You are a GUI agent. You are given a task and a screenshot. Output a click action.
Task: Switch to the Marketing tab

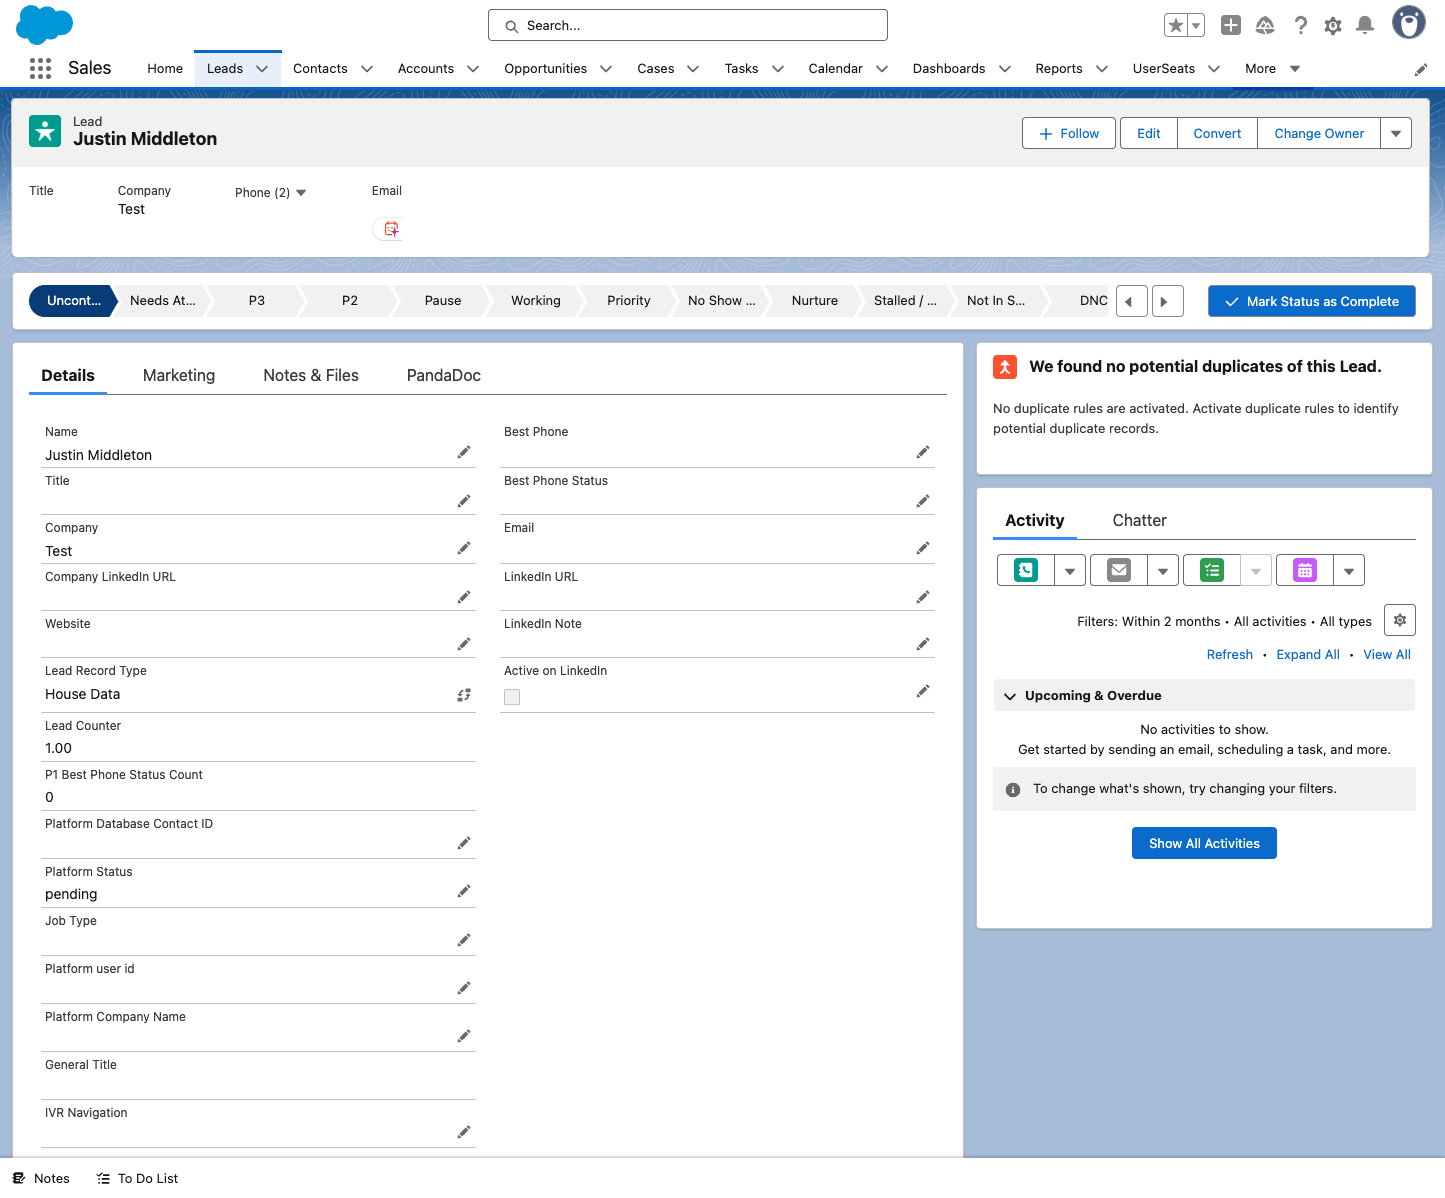(179, 375)
